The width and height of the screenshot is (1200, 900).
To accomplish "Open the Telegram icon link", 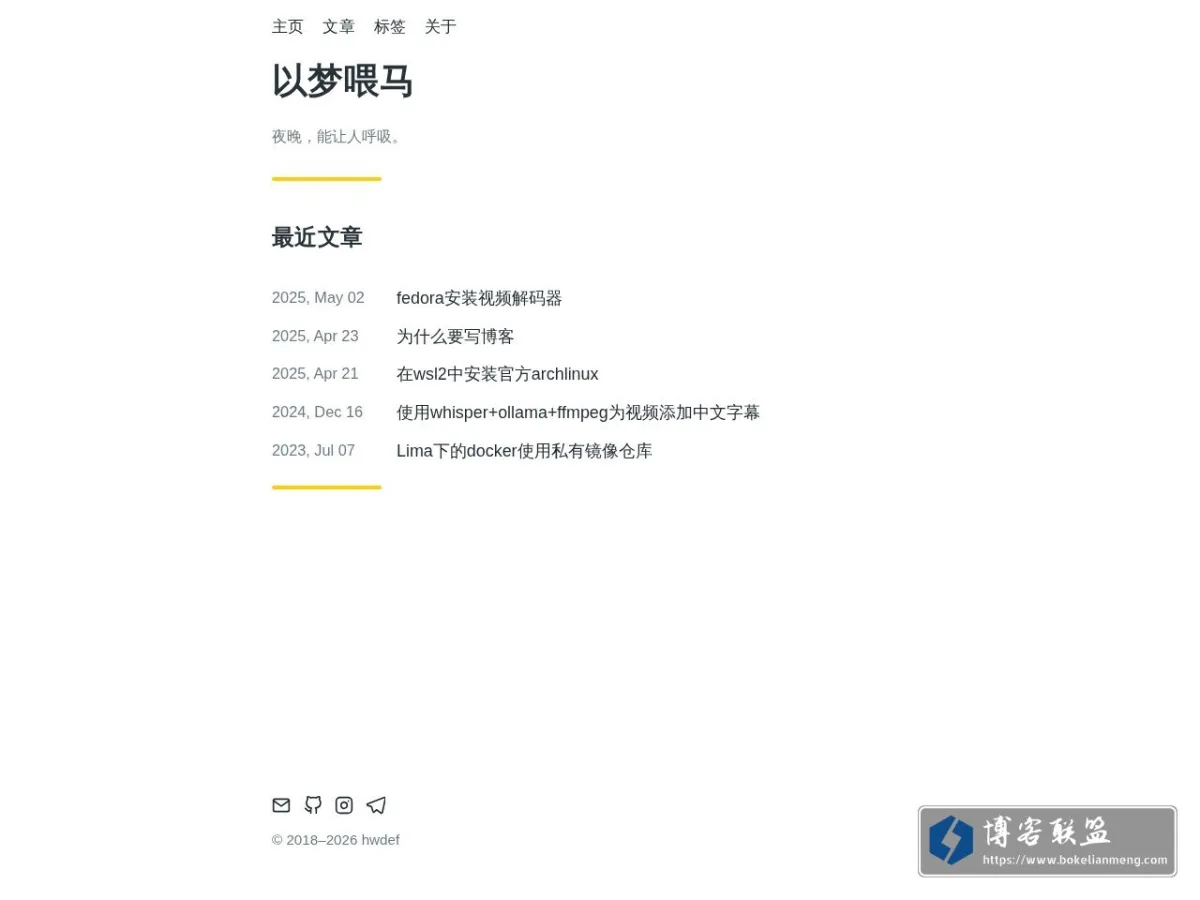I will click(x=376, y=805).
